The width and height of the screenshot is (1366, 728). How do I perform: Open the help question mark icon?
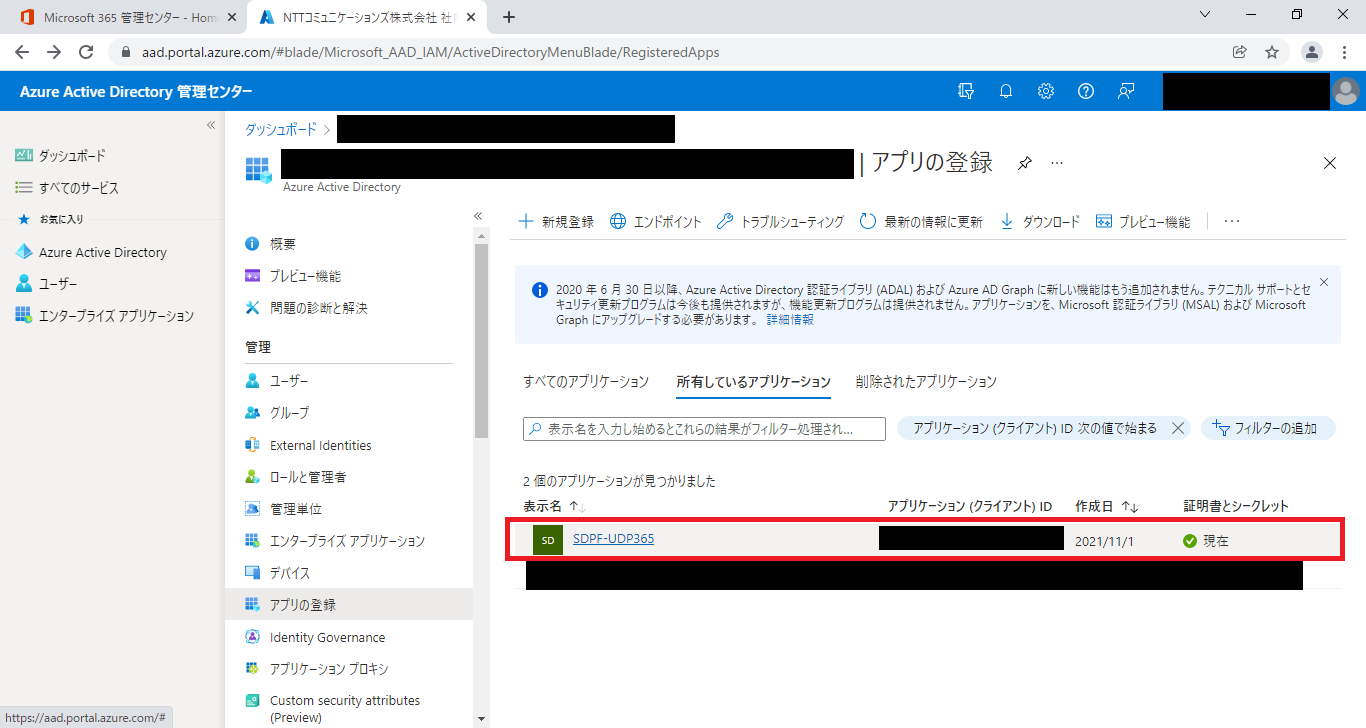(1086, 91)
